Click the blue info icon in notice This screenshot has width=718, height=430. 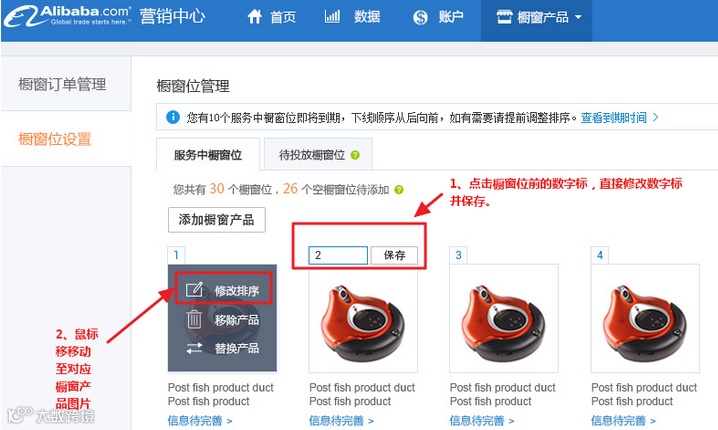click(173, 117)
